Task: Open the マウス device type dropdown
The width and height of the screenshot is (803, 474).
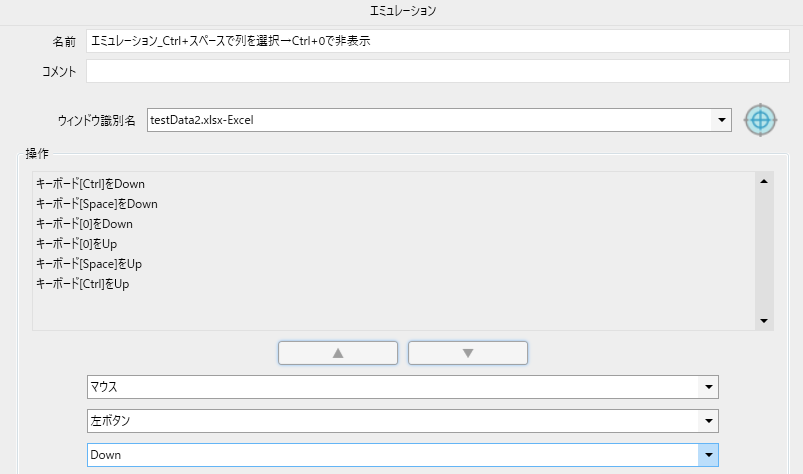Action: pos(708,387)
